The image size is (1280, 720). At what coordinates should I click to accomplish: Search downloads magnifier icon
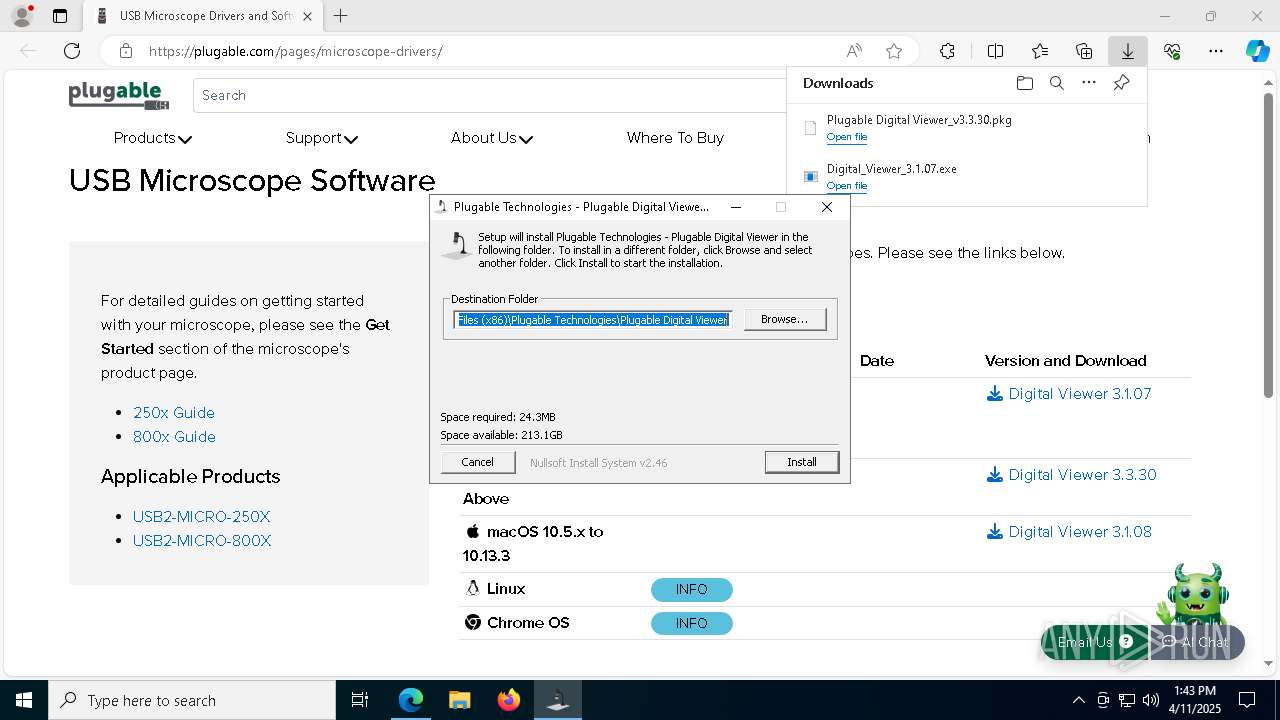point(1056,83)
